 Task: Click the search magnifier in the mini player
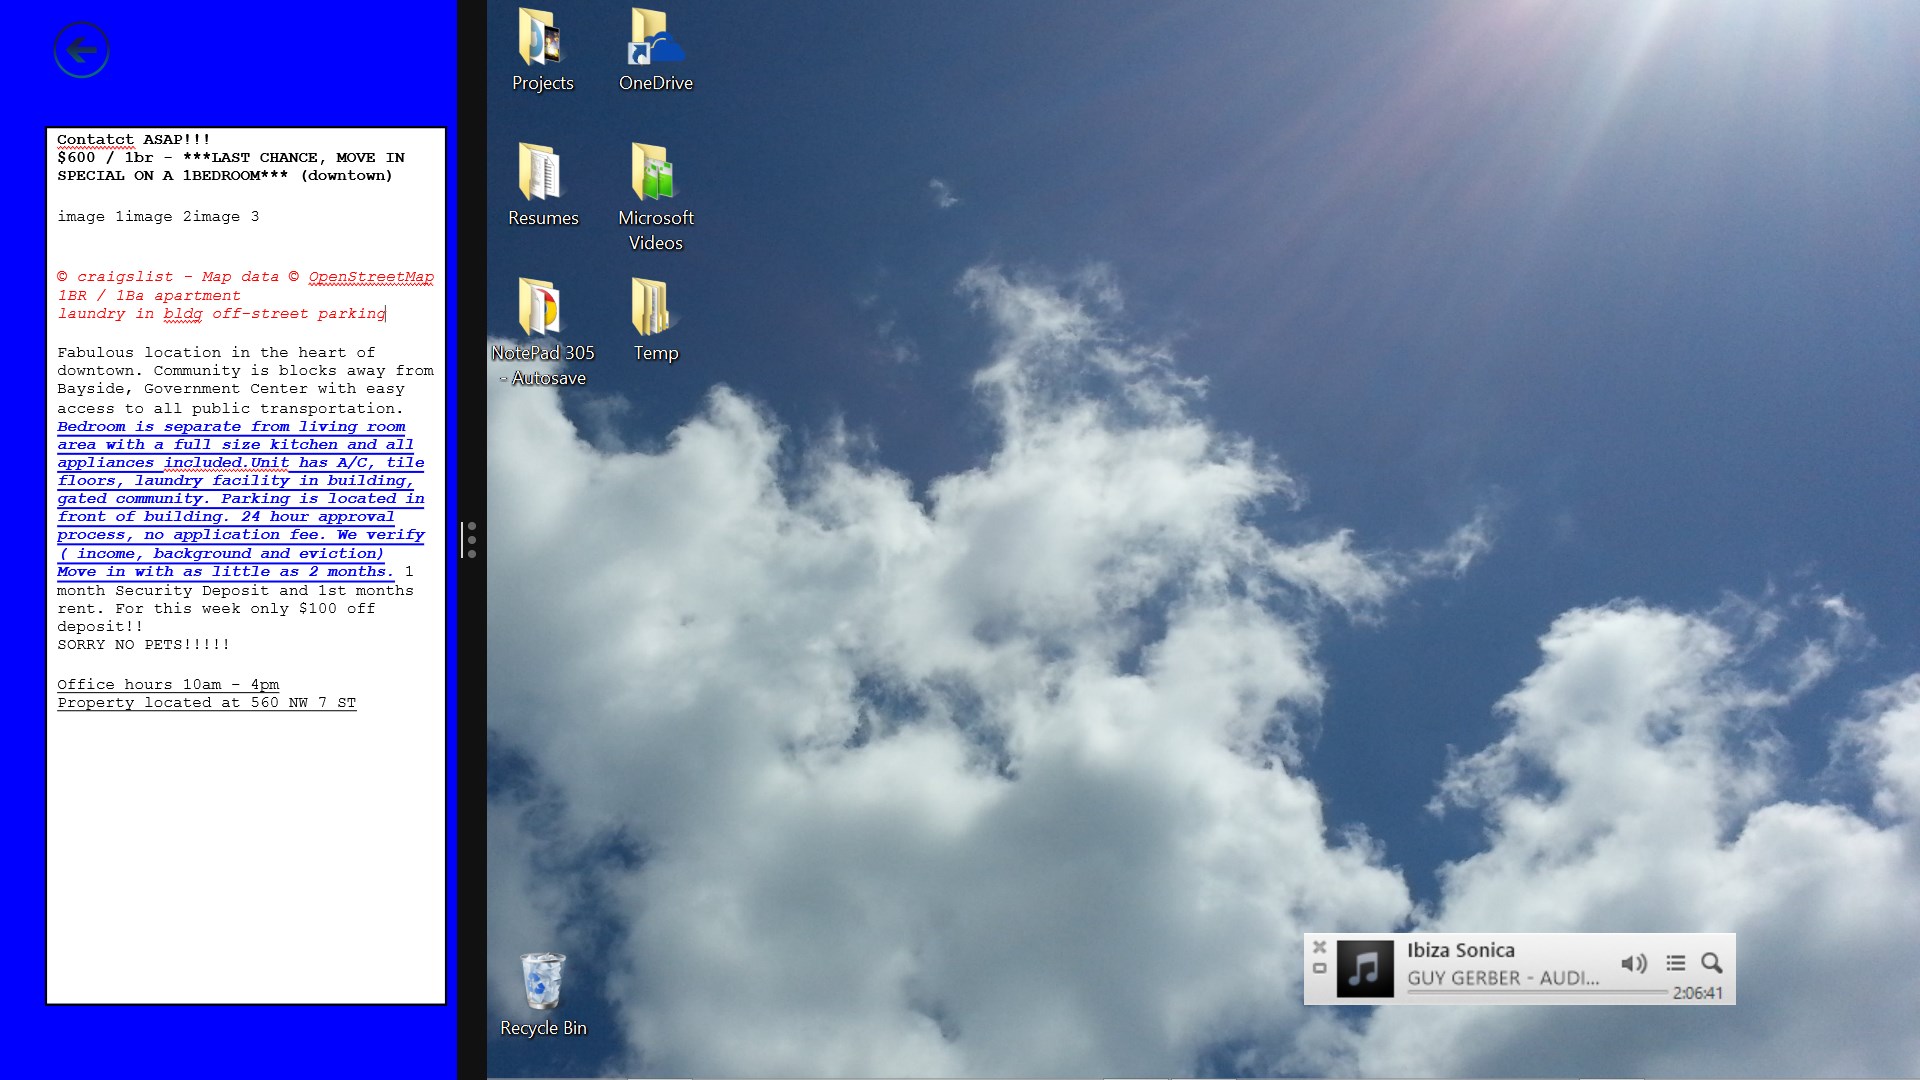(x=1712, y=963)
